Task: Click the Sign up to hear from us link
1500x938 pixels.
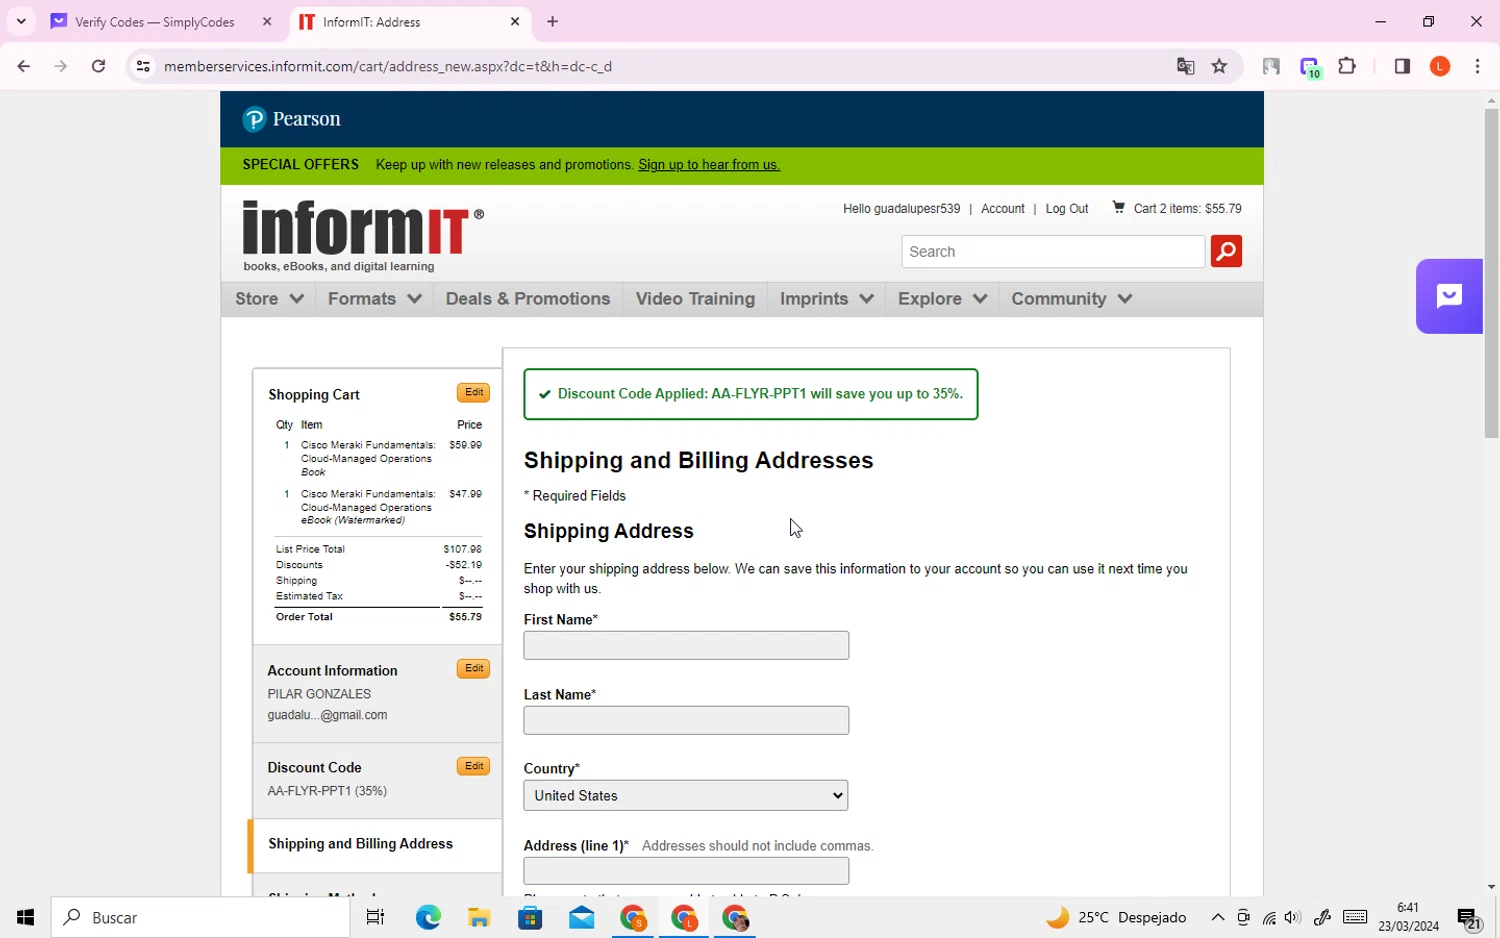Action: [709, 165]
